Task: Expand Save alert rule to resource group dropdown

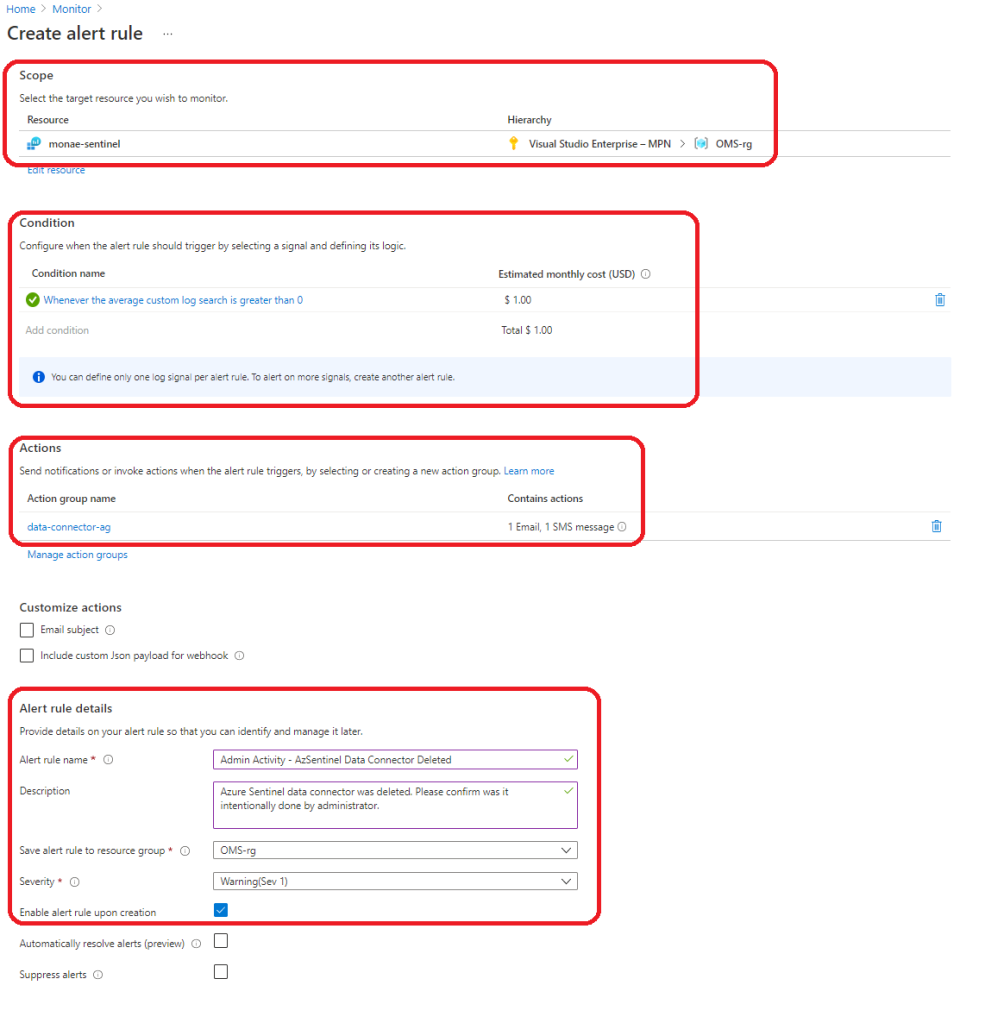Action: click(x=395, y=850)
